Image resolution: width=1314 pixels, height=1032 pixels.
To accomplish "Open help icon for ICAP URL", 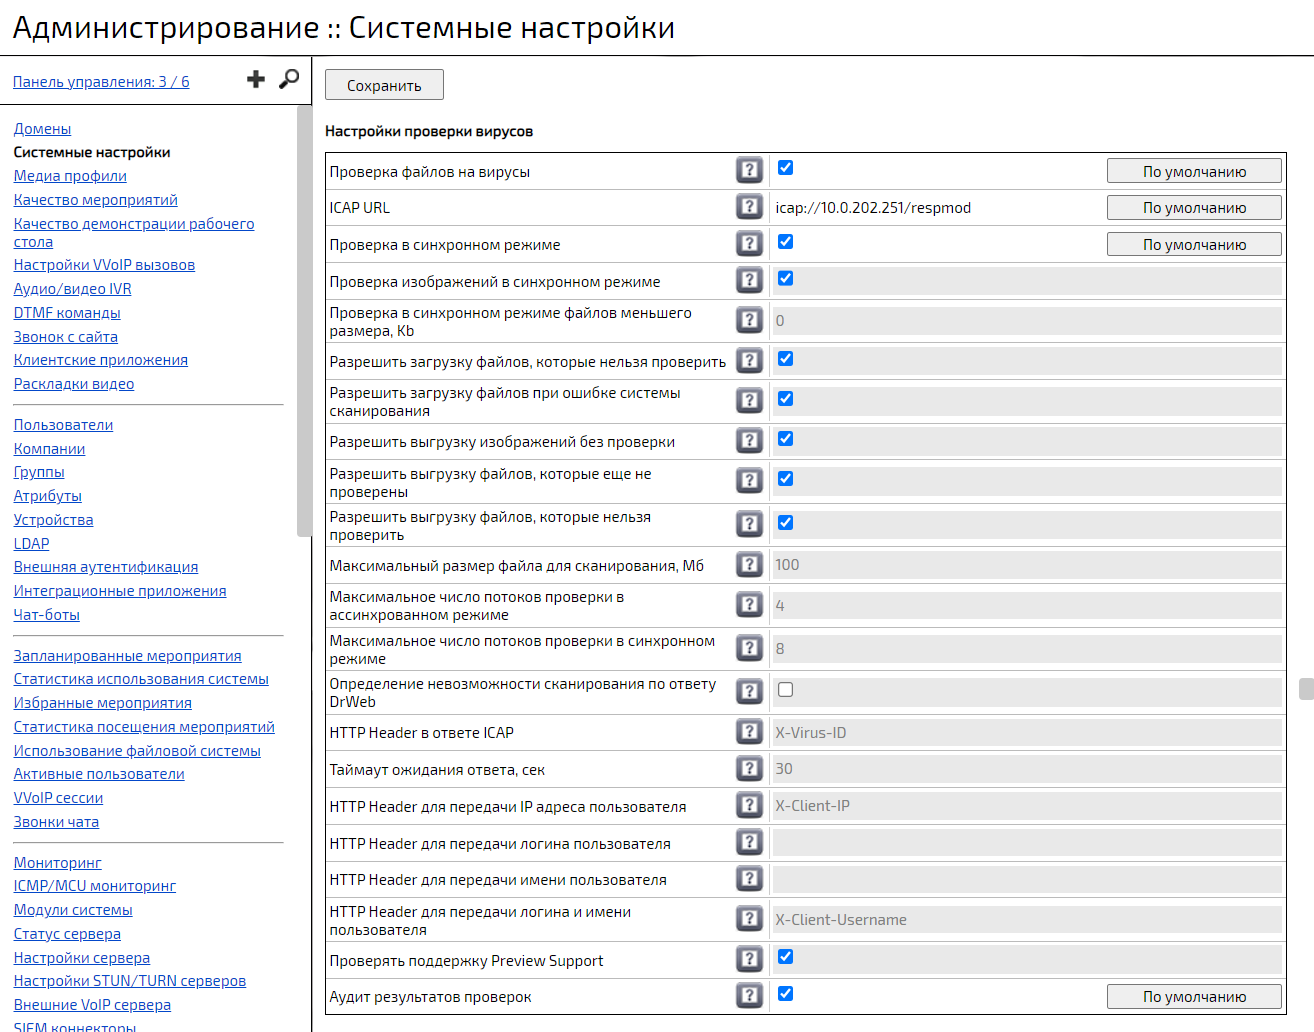I will click(x=749, y=207).
